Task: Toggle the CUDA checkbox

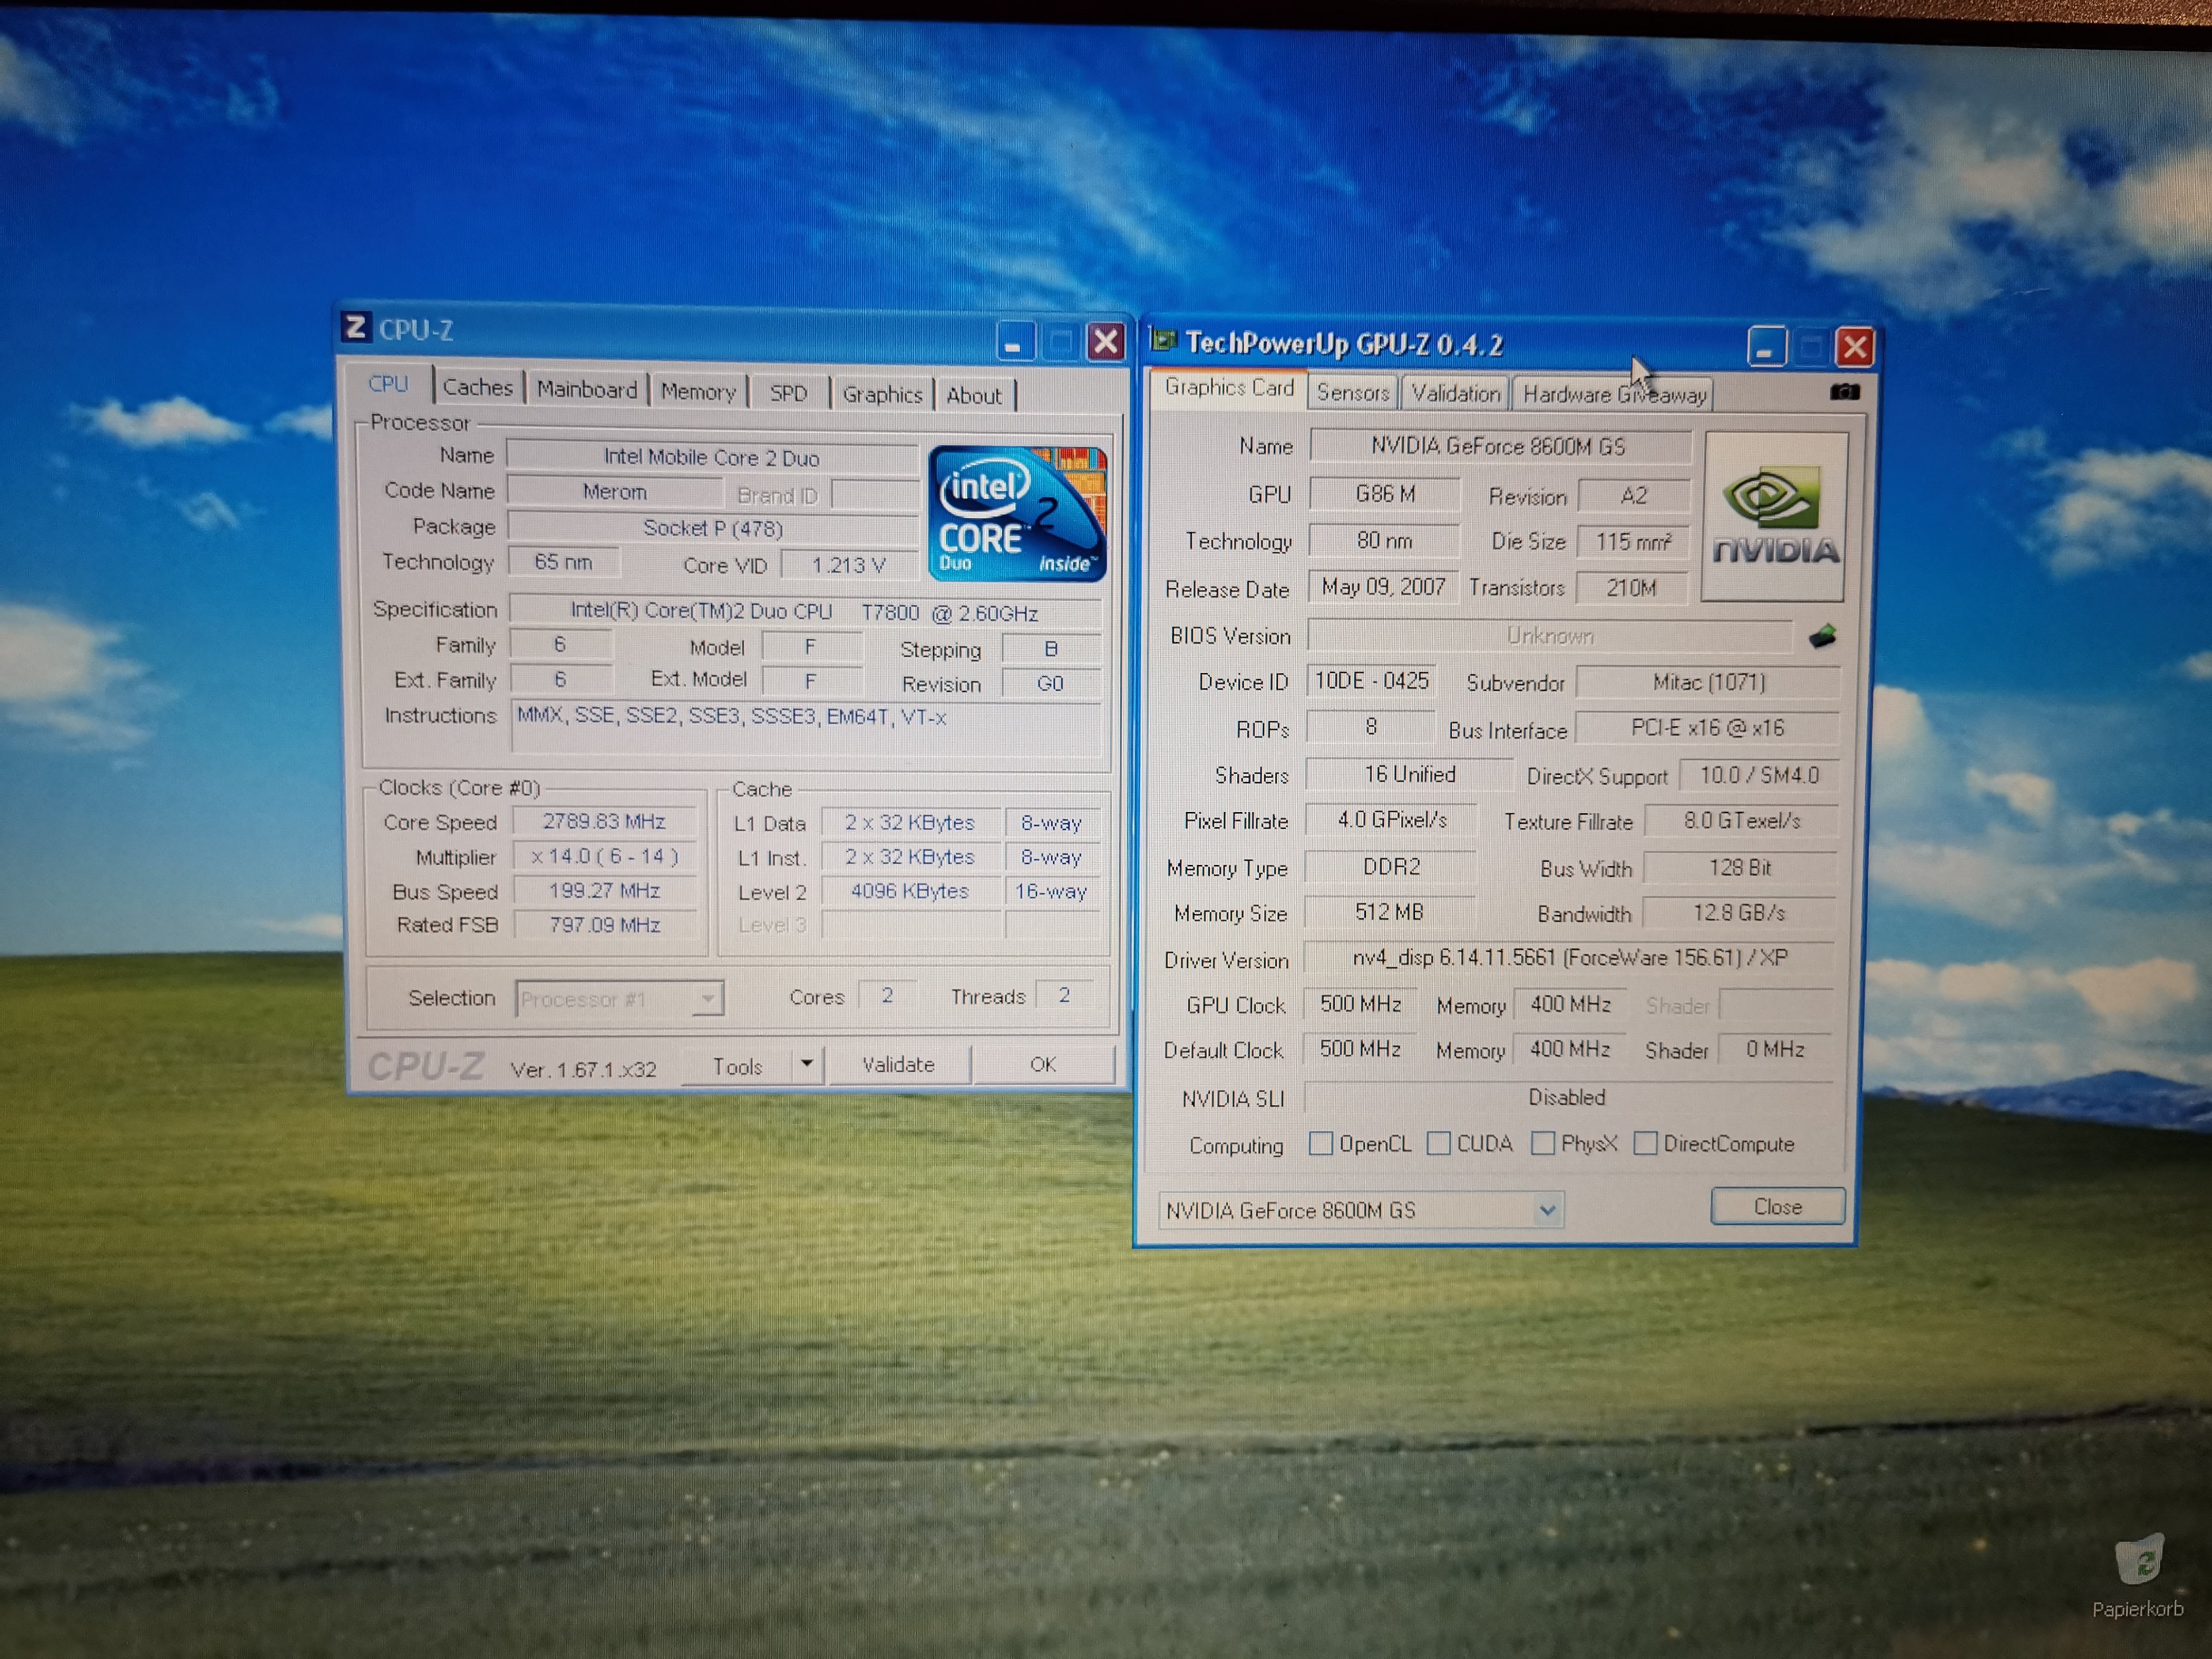Action: tap(1438, 1143)
